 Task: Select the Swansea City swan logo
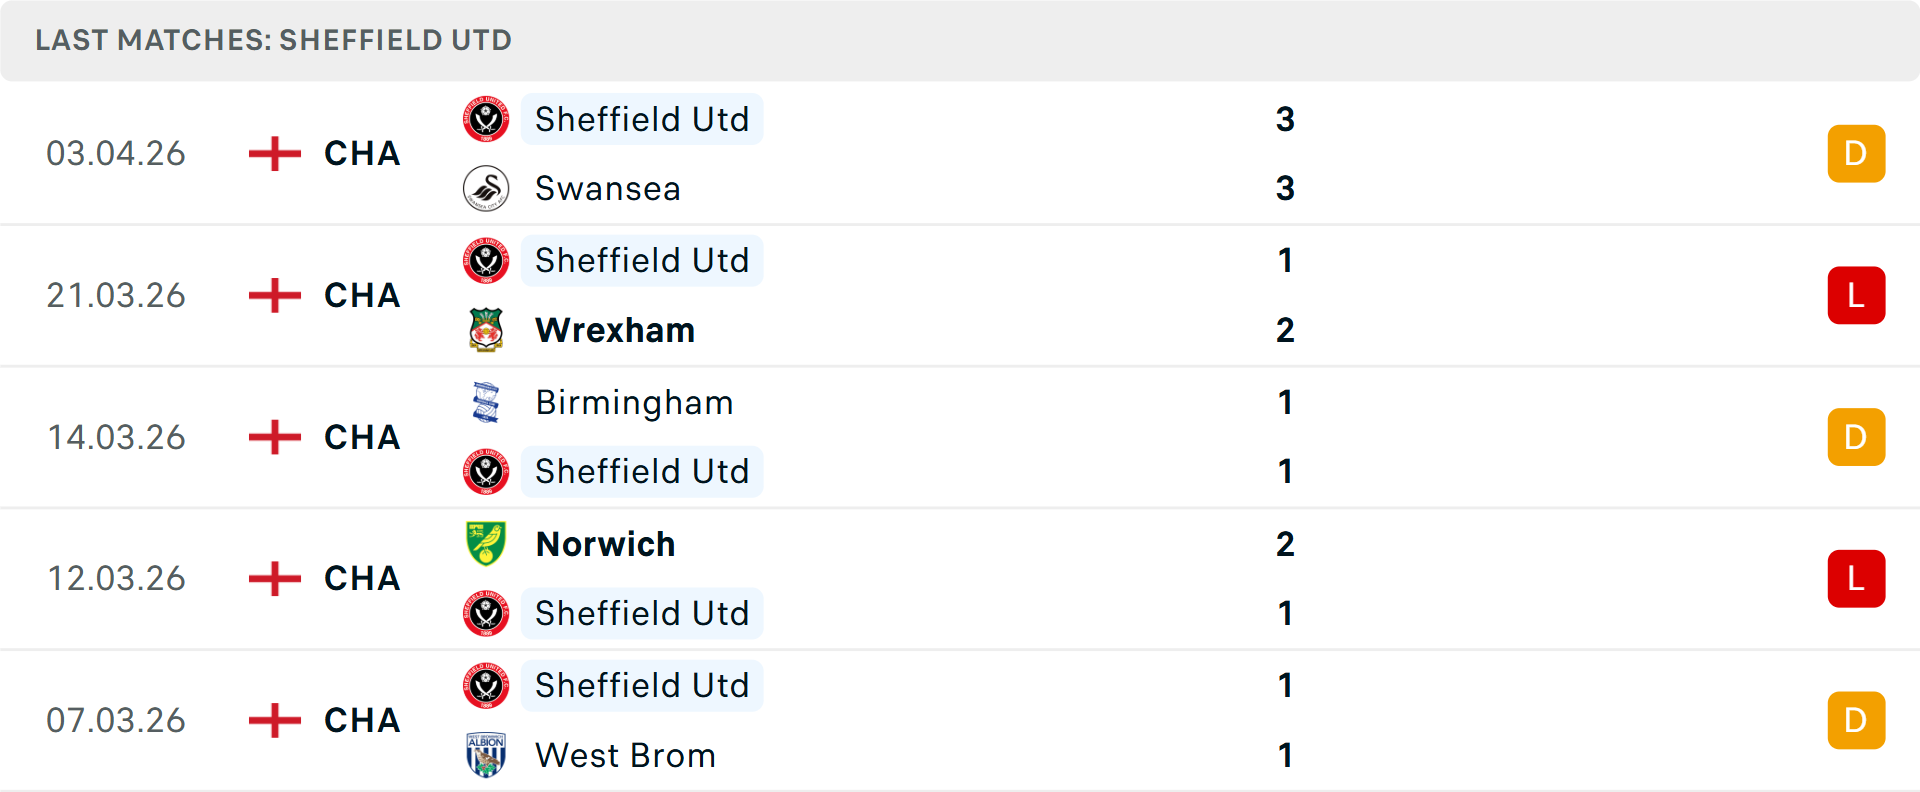pyautogui.click(x=484, y=188)
